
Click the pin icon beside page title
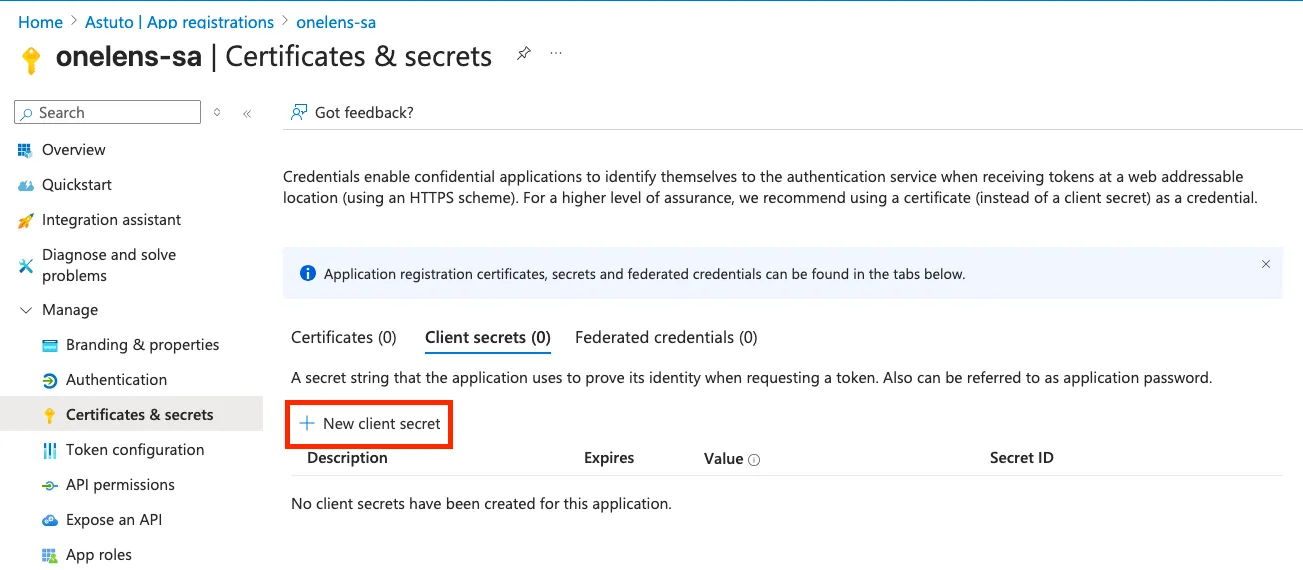[523, 54]
